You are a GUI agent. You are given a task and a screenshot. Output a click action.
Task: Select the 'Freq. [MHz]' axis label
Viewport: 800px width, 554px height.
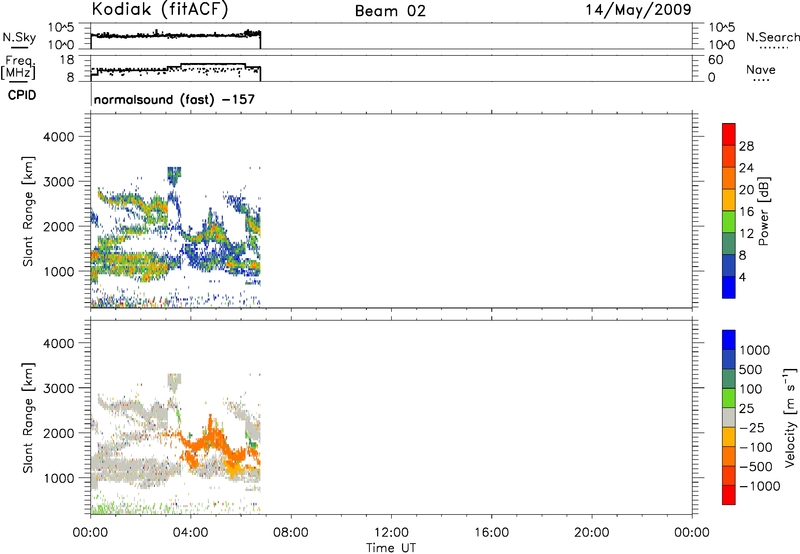click(18, 68)
